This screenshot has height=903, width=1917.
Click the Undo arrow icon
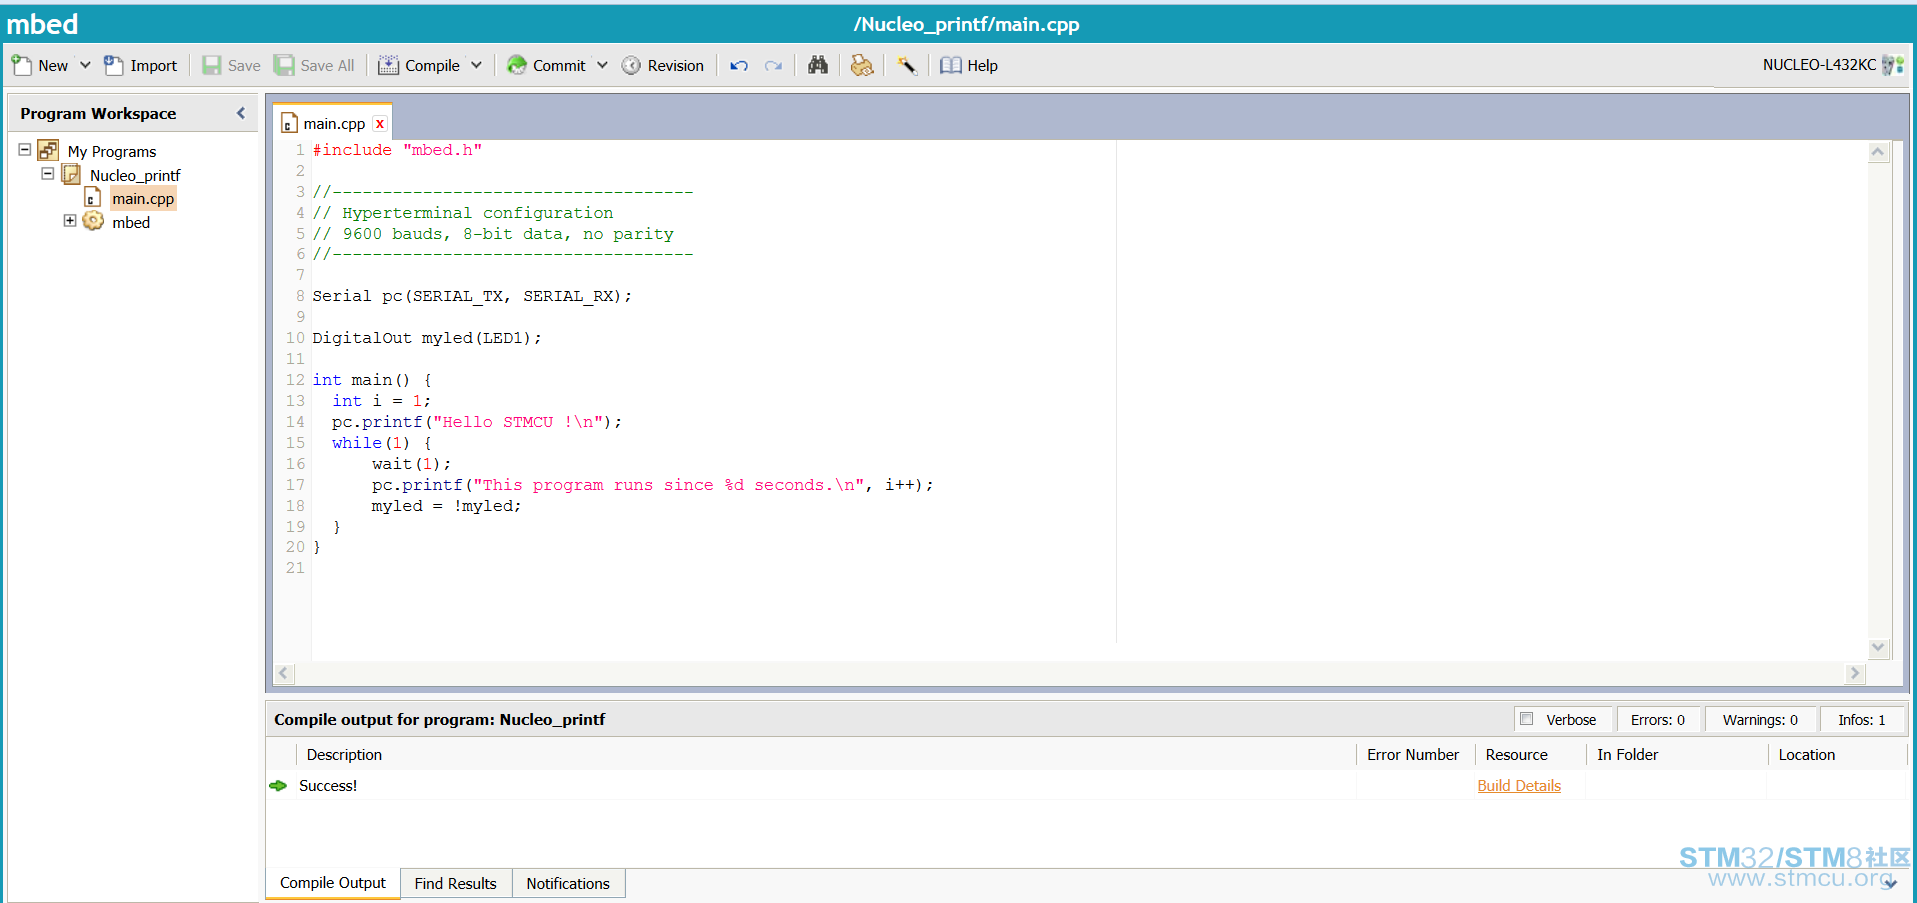coord(739,65)
